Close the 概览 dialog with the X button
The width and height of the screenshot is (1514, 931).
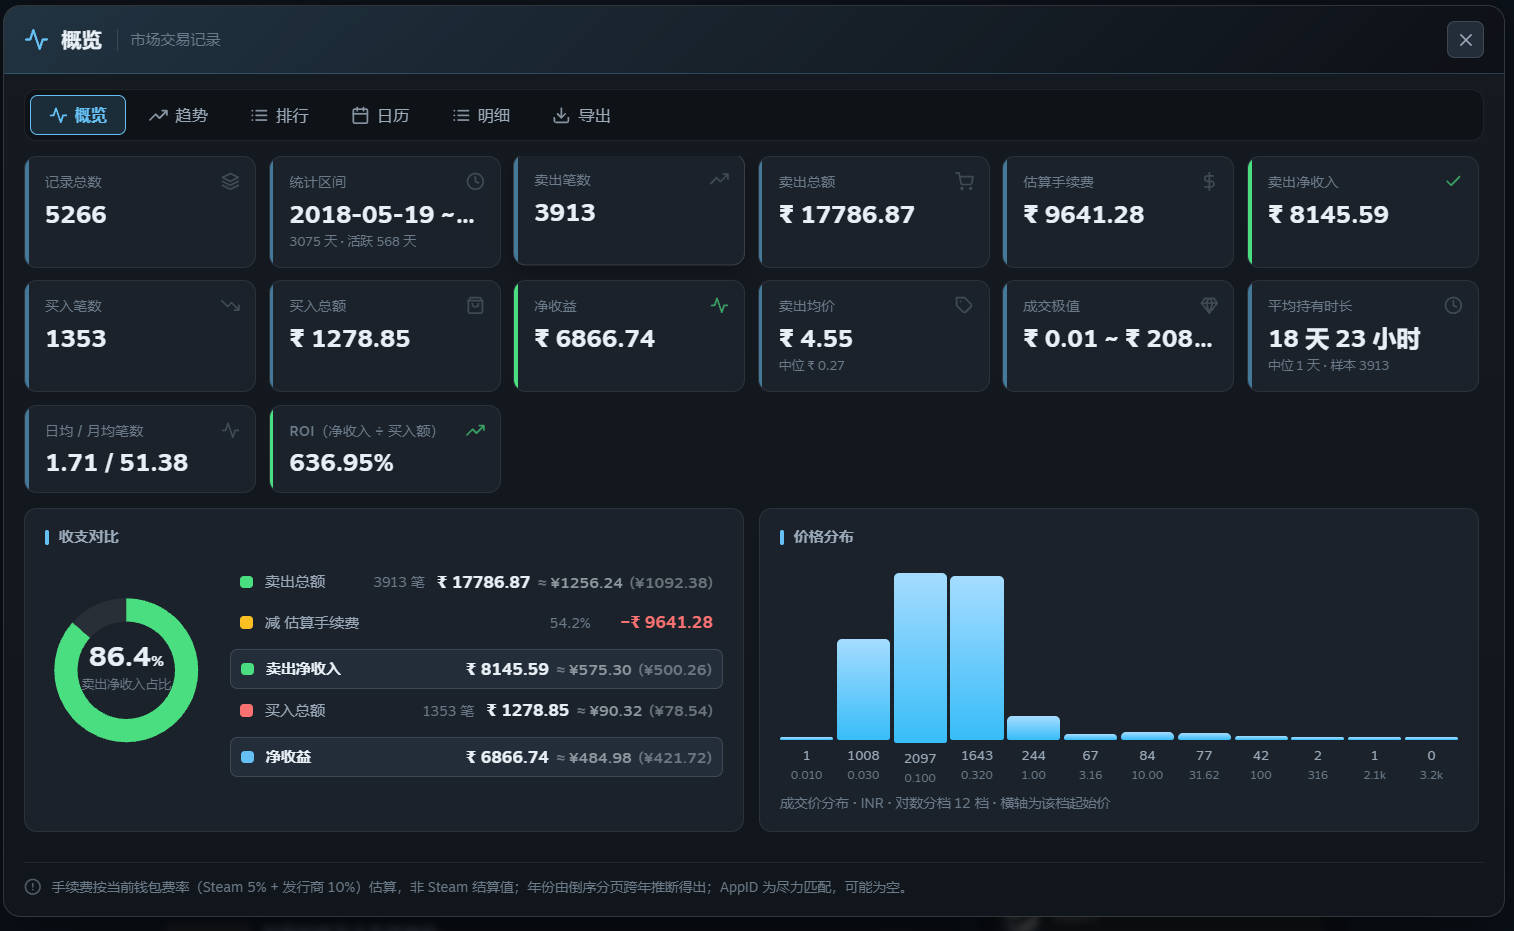[x=1465, y=40]
